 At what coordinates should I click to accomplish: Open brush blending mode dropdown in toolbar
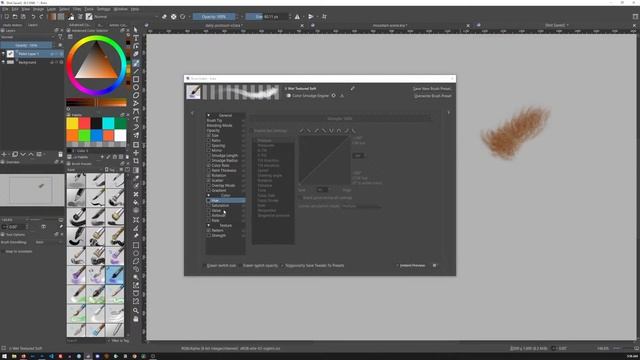point(126,17)
